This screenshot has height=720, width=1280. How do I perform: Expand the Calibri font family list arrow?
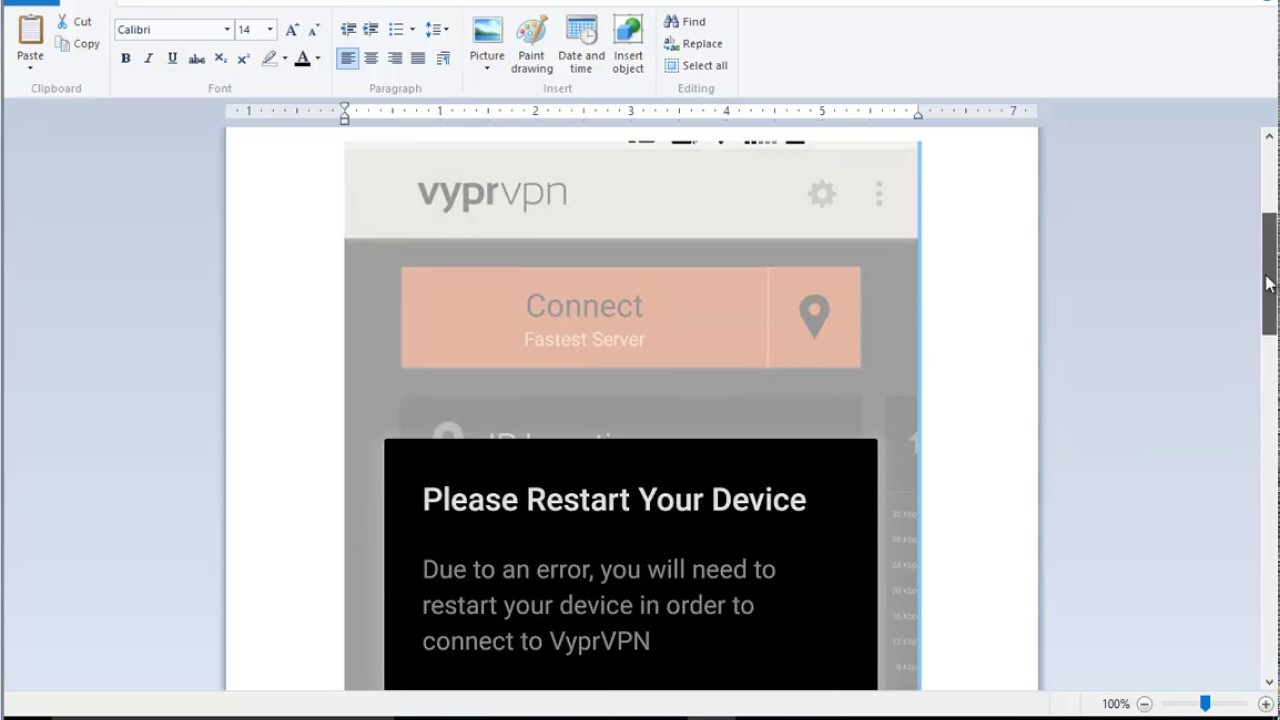[227, 29]
